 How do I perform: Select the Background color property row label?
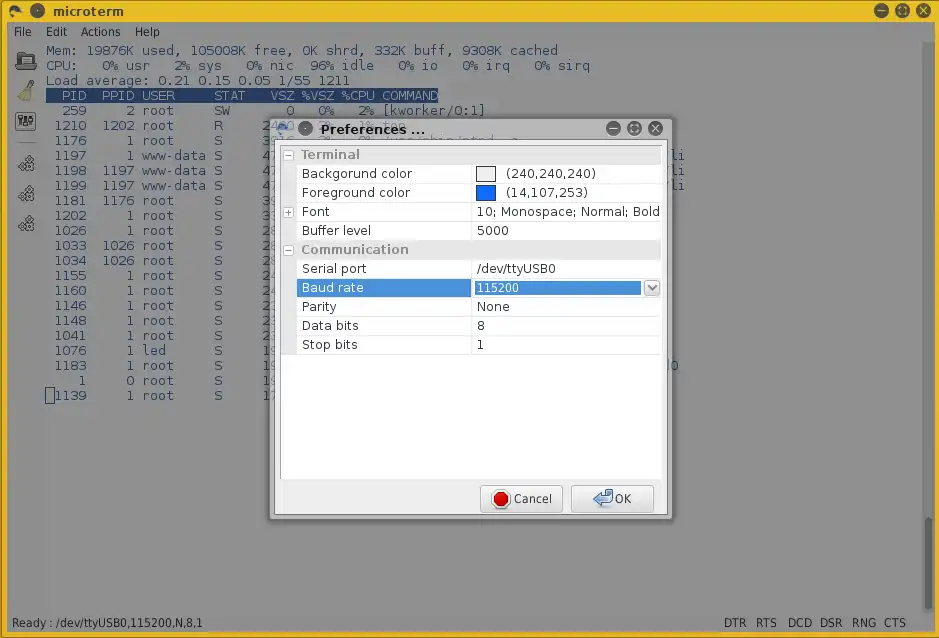(357, 174)
